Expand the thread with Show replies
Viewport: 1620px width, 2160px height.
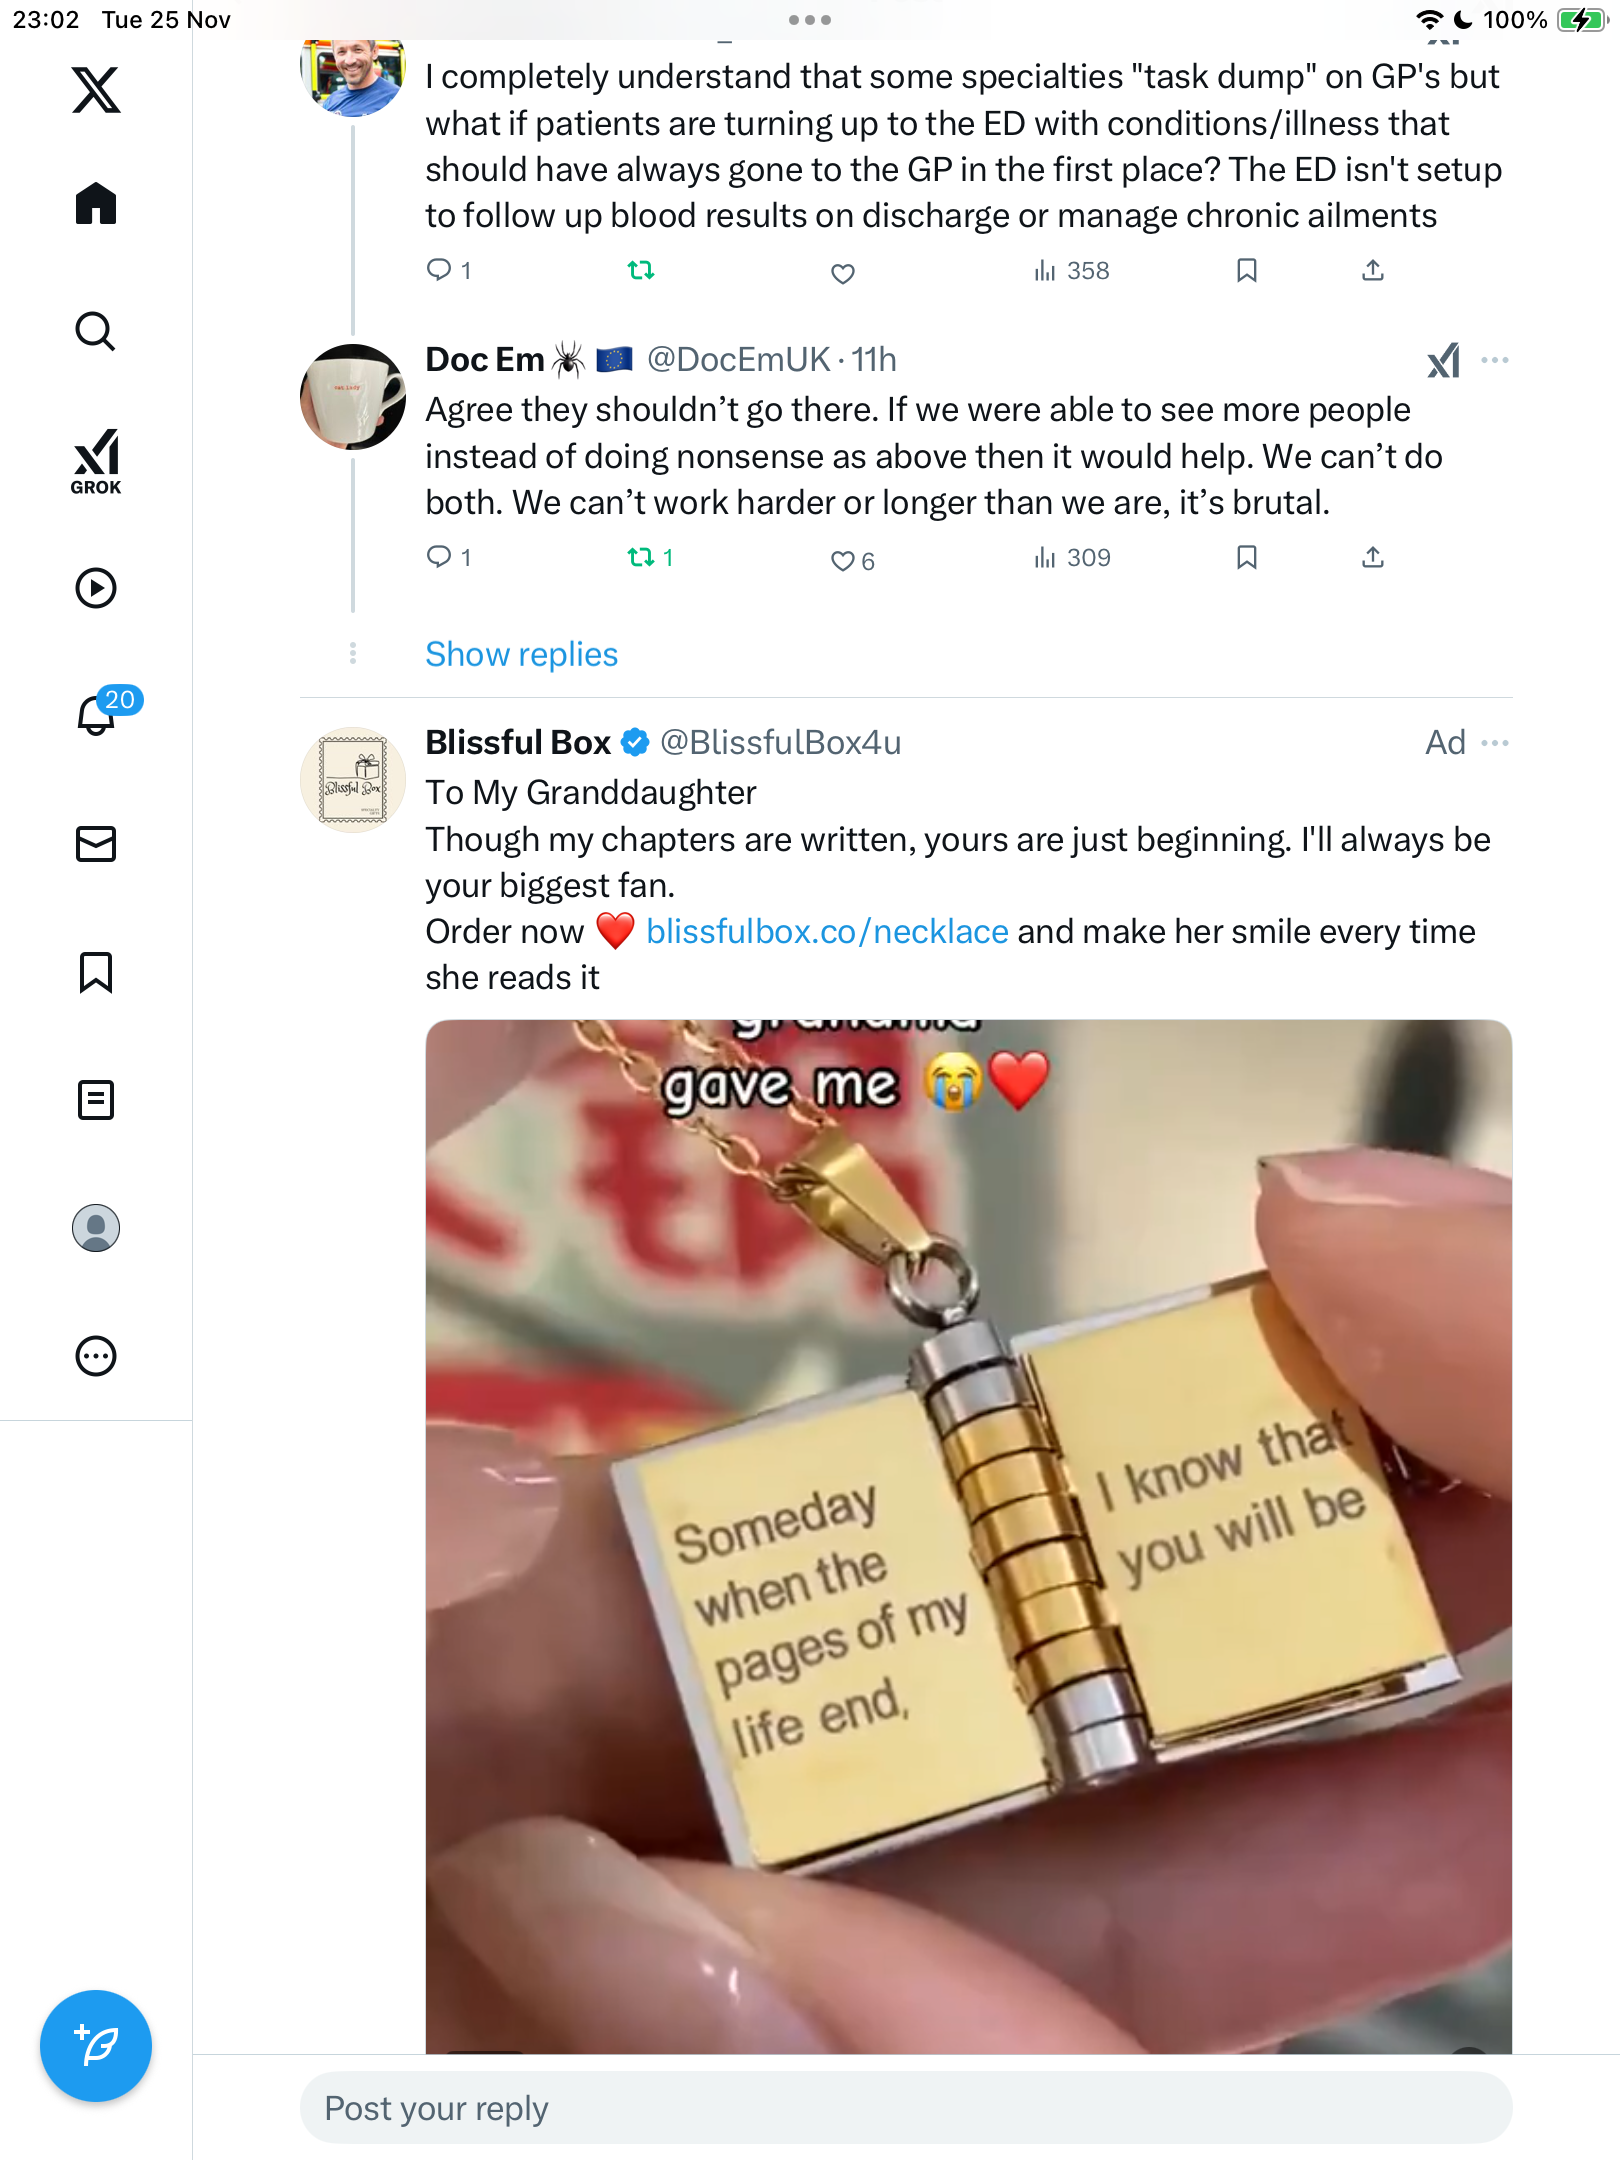tap(521, 654)
